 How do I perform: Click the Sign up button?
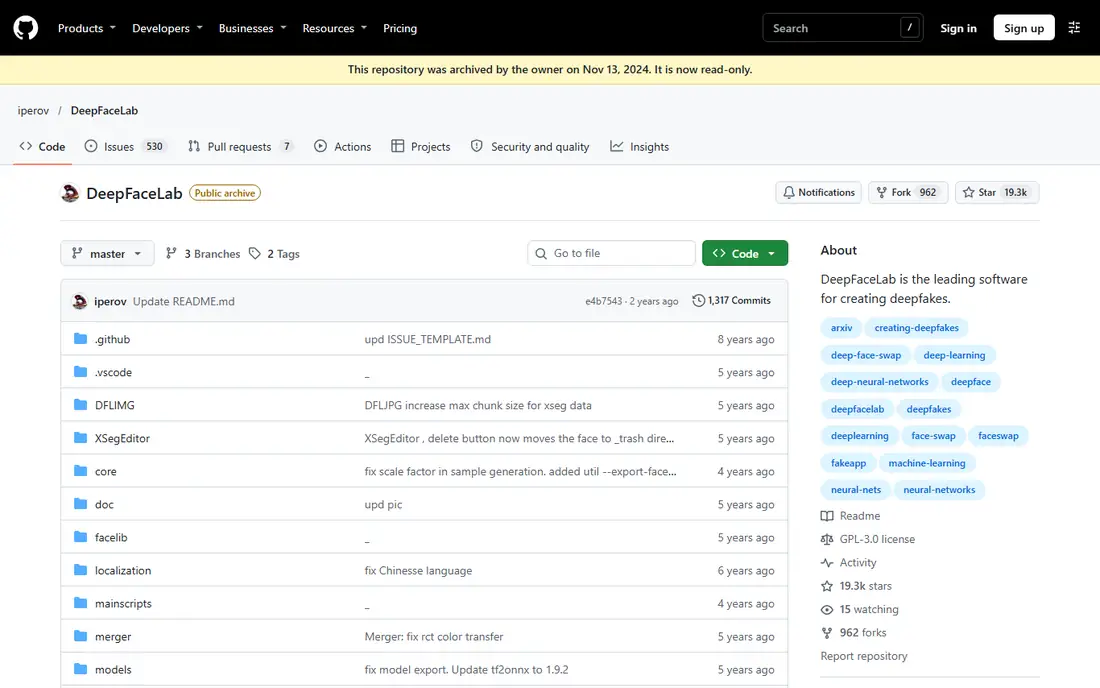click(x=1024, y=28)
